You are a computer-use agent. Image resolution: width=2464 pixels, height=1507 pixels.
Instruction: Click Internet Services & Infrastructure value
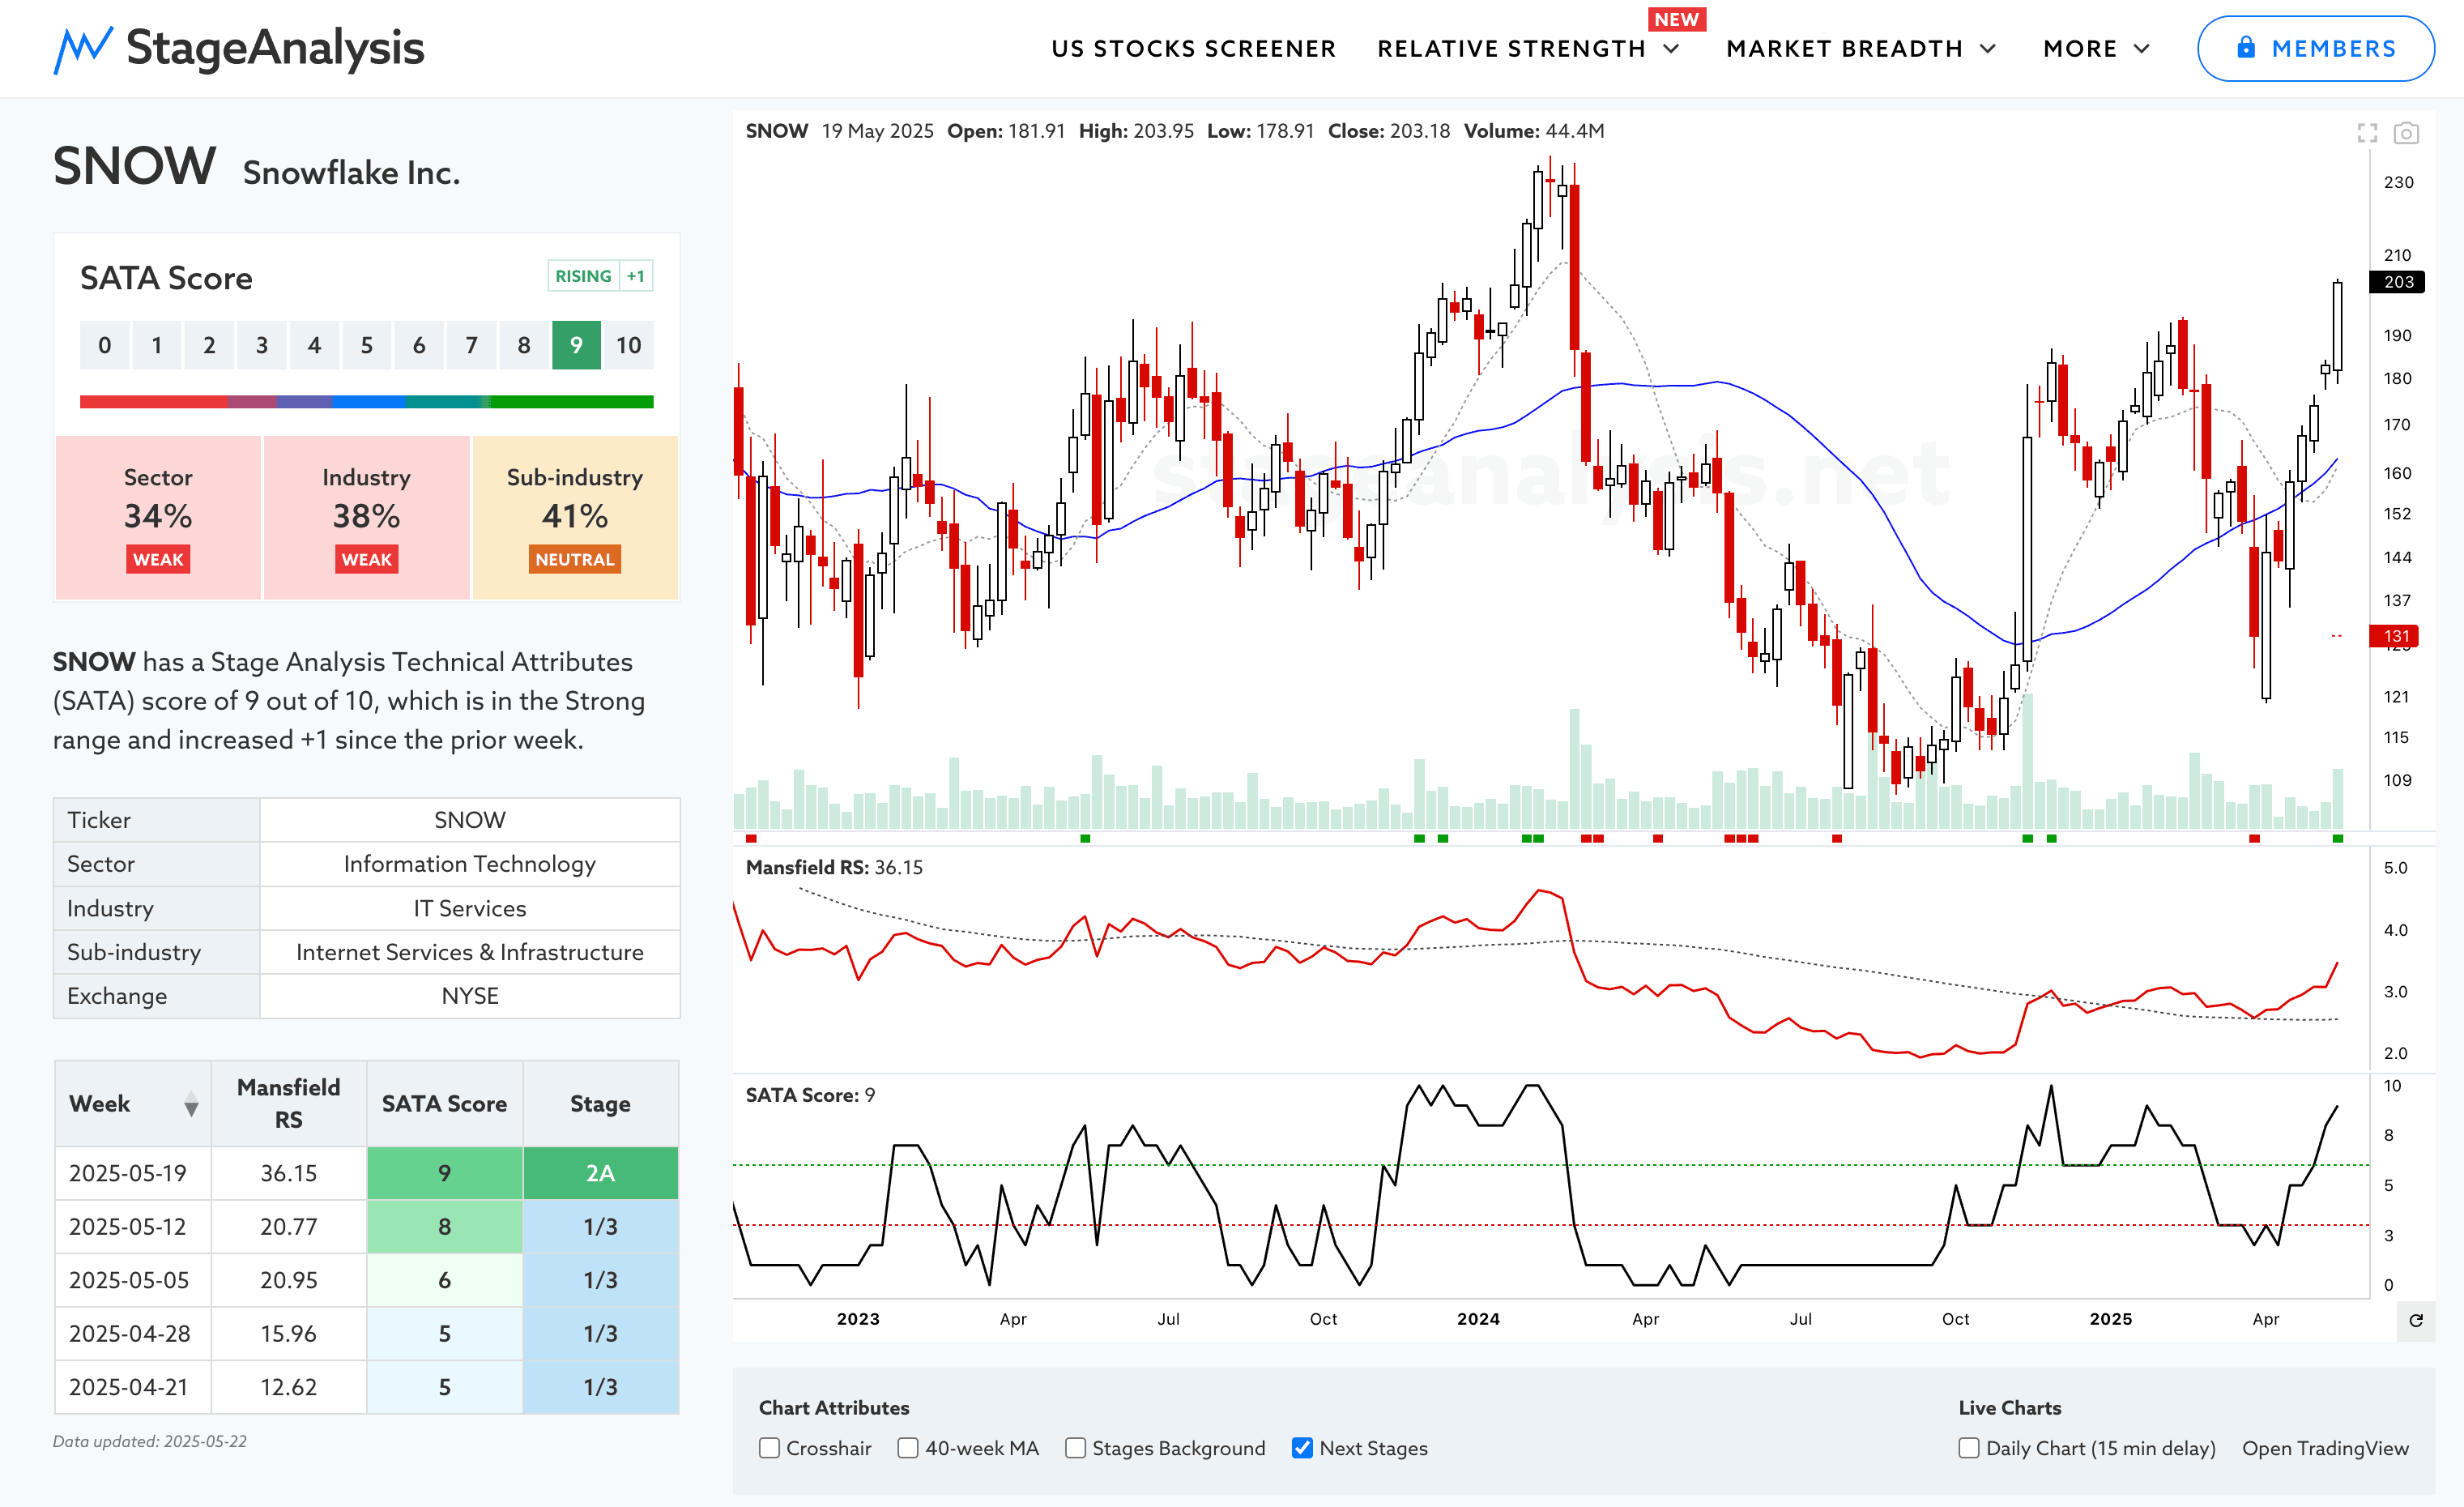tap(470, 952)
